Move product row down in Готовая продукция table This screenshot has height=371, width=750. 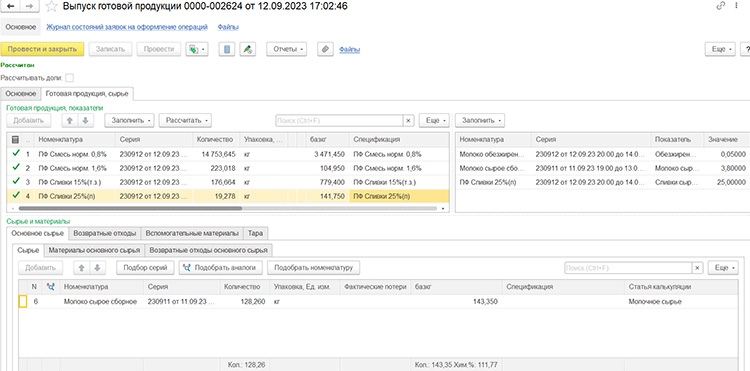(86, 120)
